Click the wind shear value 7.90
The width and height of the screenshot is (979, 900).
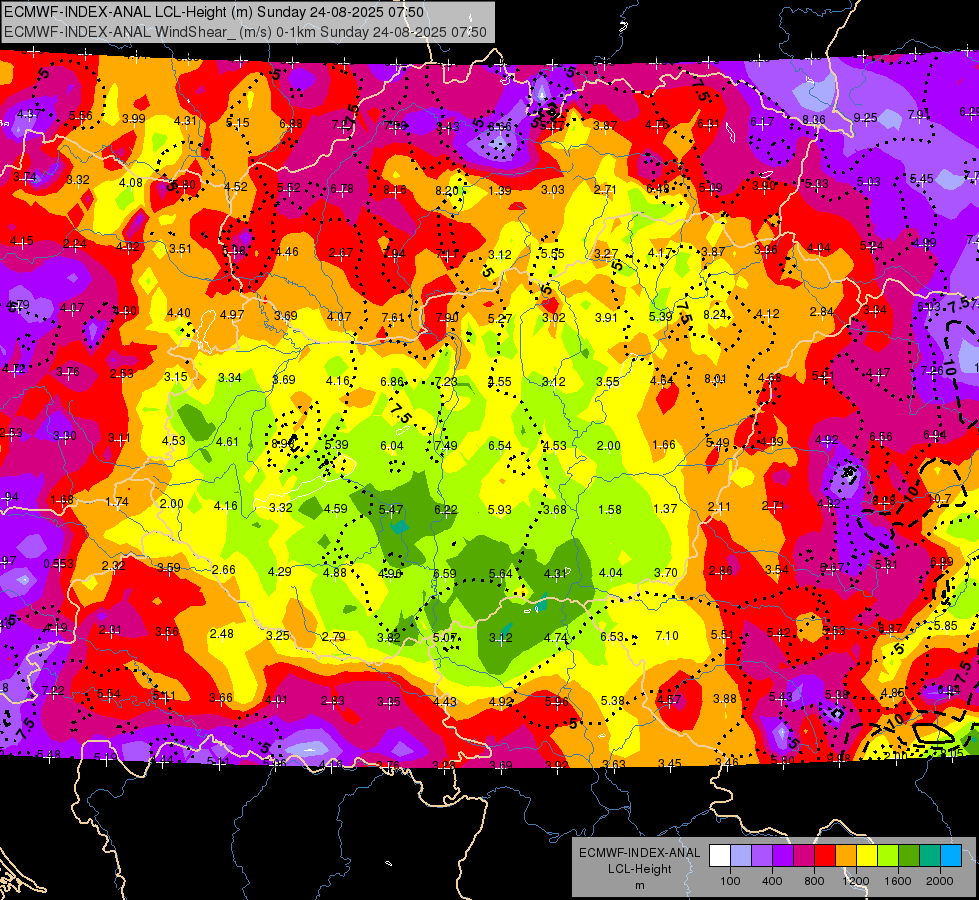pyautogui.click(x=447, y=317)
